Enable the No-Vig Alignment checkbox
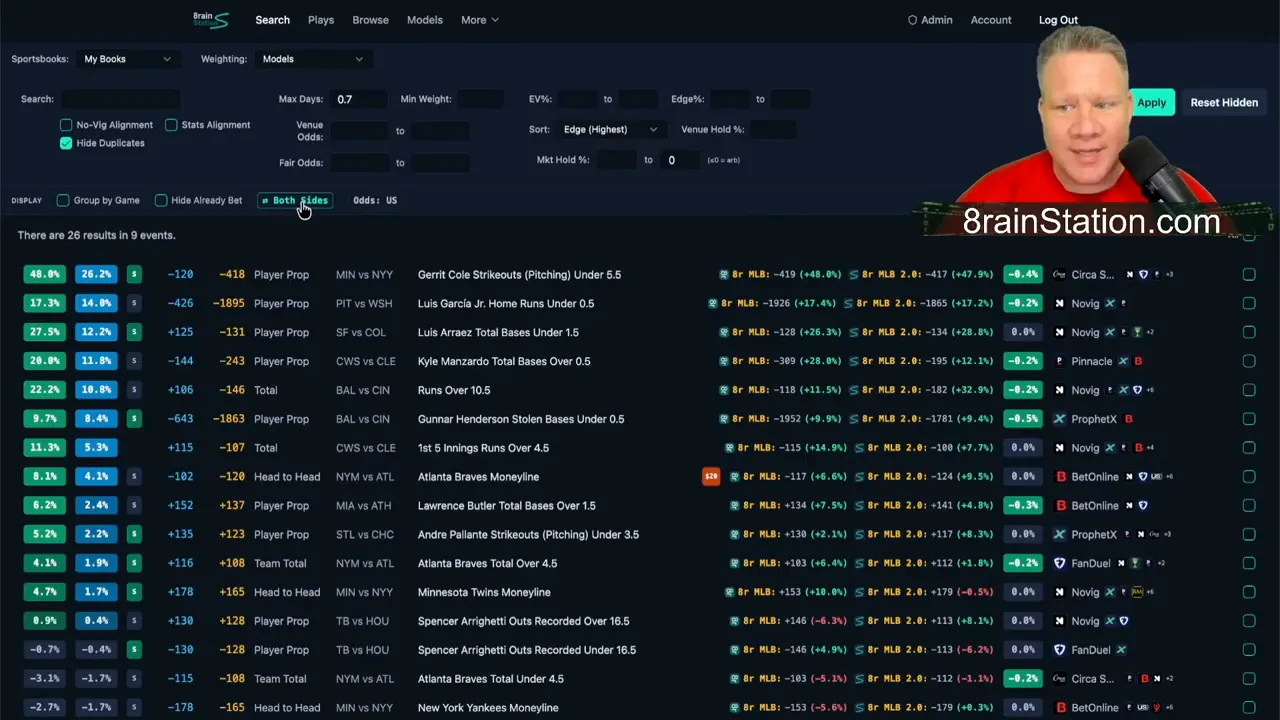 point(66,125)
